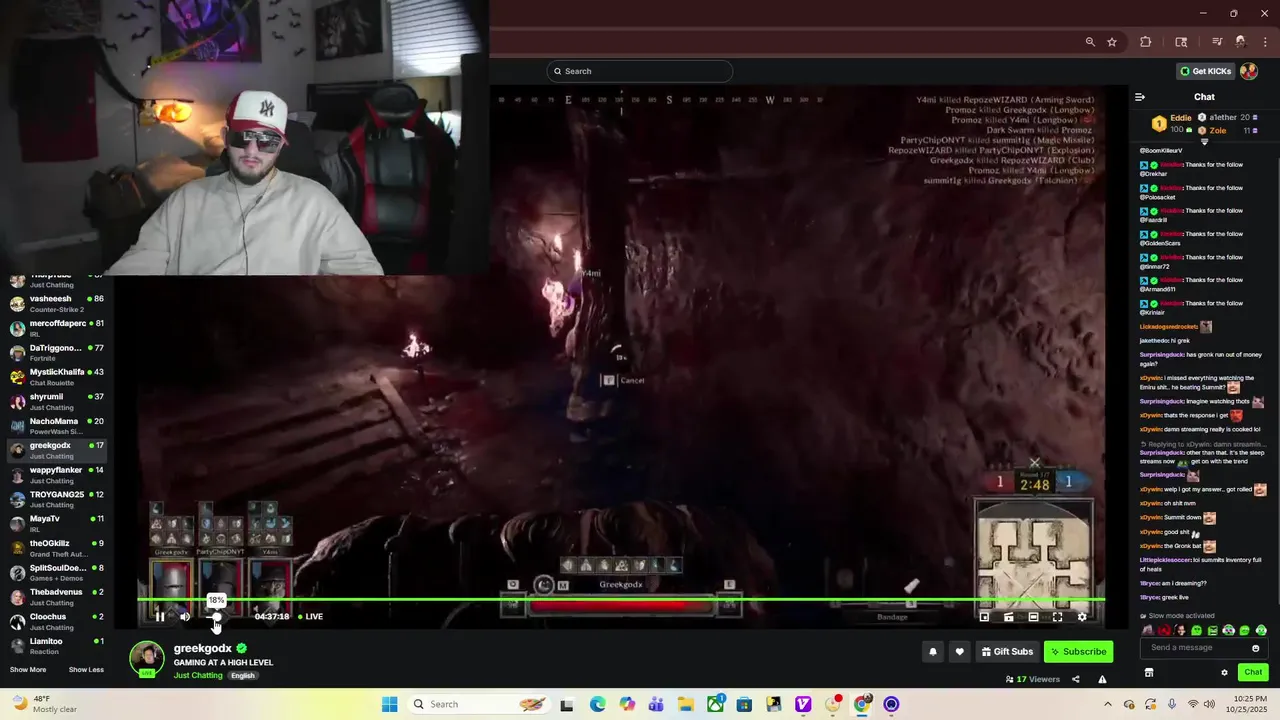Image resolution: width=1280 pixels, height=720 pixels.
Task: Click the Chrome zoom magnifier icon
Action: [1090, 42]
